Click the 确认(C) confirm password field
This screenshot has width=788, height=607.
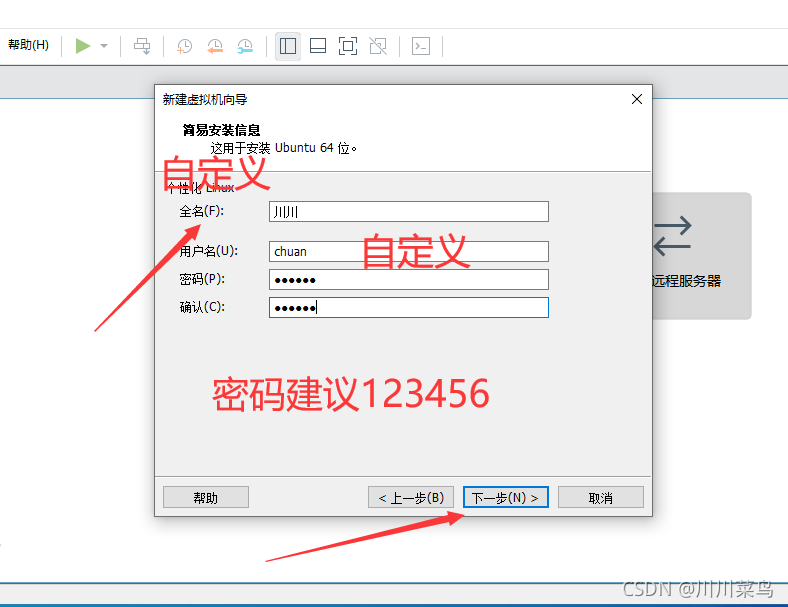[409, 308]
